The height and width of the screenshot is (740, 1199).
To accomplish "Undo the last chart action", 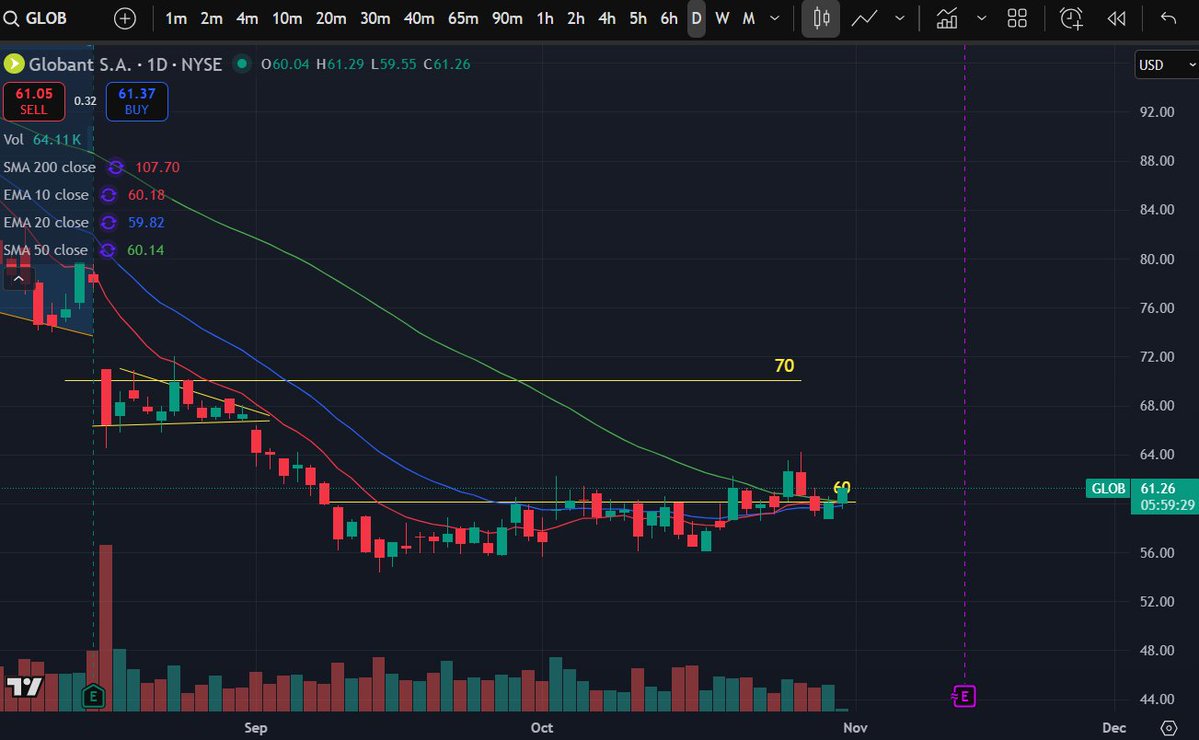I will click(1168, 18).
